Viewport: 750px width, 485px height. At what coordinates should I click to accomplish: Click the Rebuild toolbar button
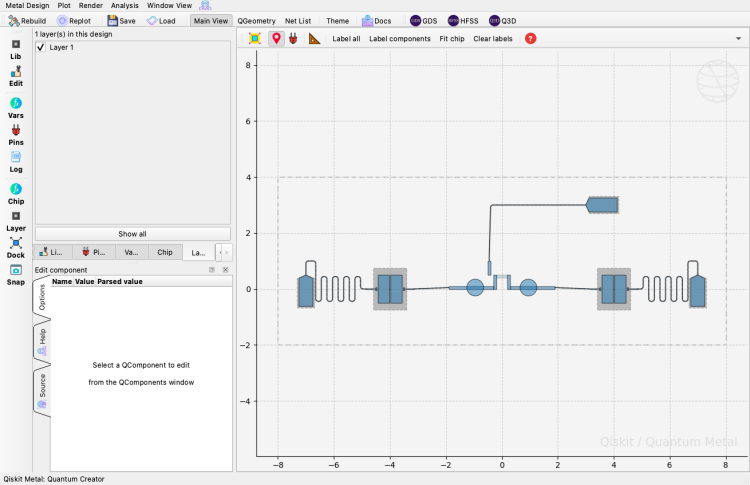[28, 21]
